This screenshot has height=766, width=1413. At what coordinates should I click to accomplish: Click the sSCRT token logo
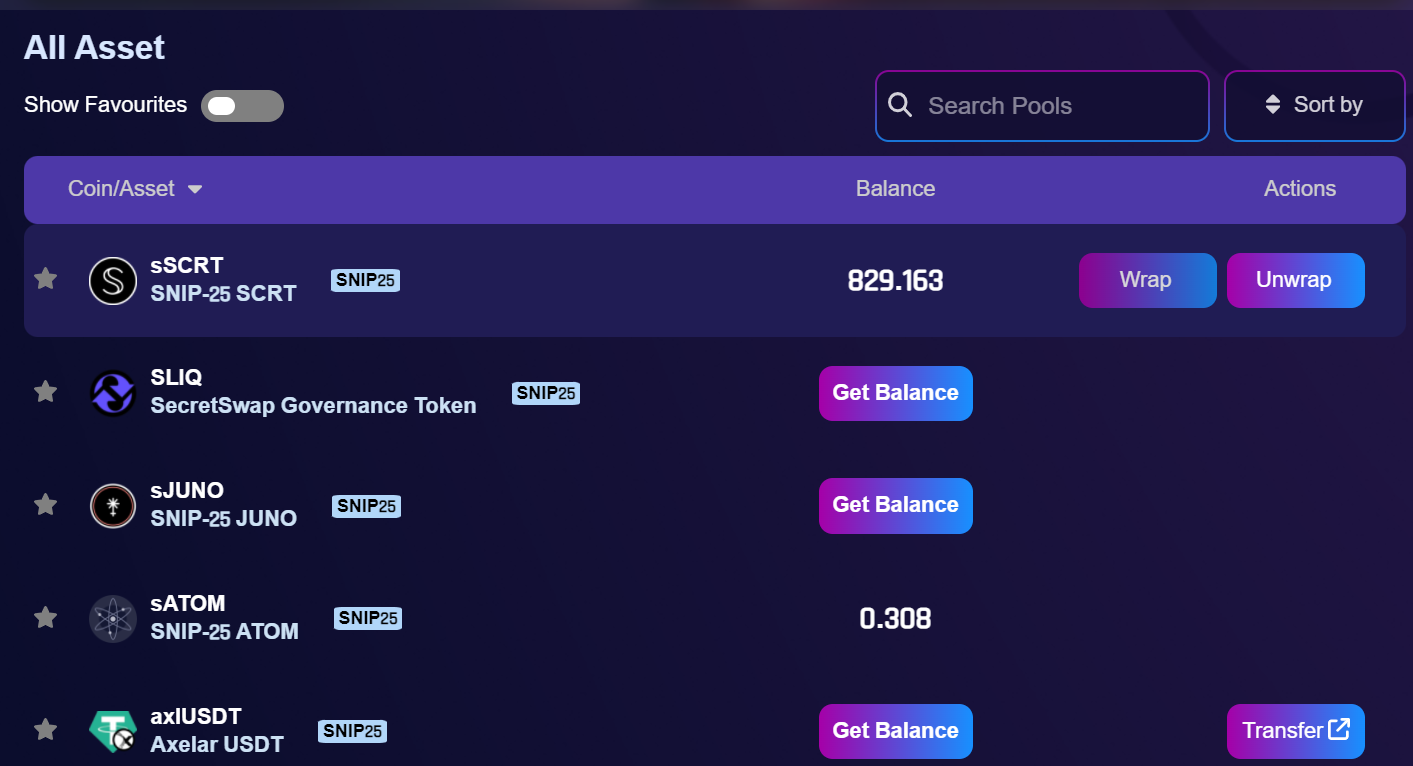coord(113,281)
